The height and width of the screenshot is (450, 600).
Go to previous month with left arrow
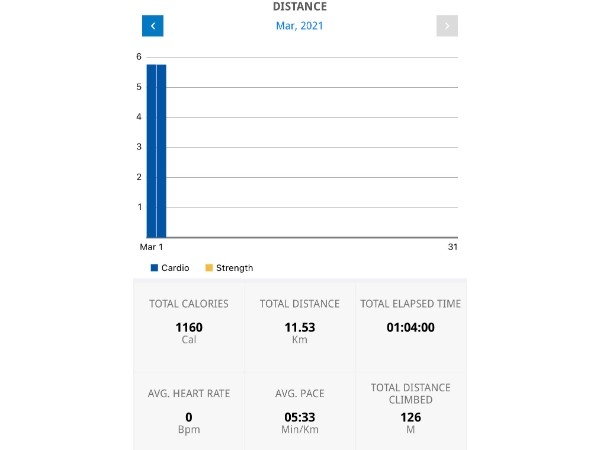[152, 26]
